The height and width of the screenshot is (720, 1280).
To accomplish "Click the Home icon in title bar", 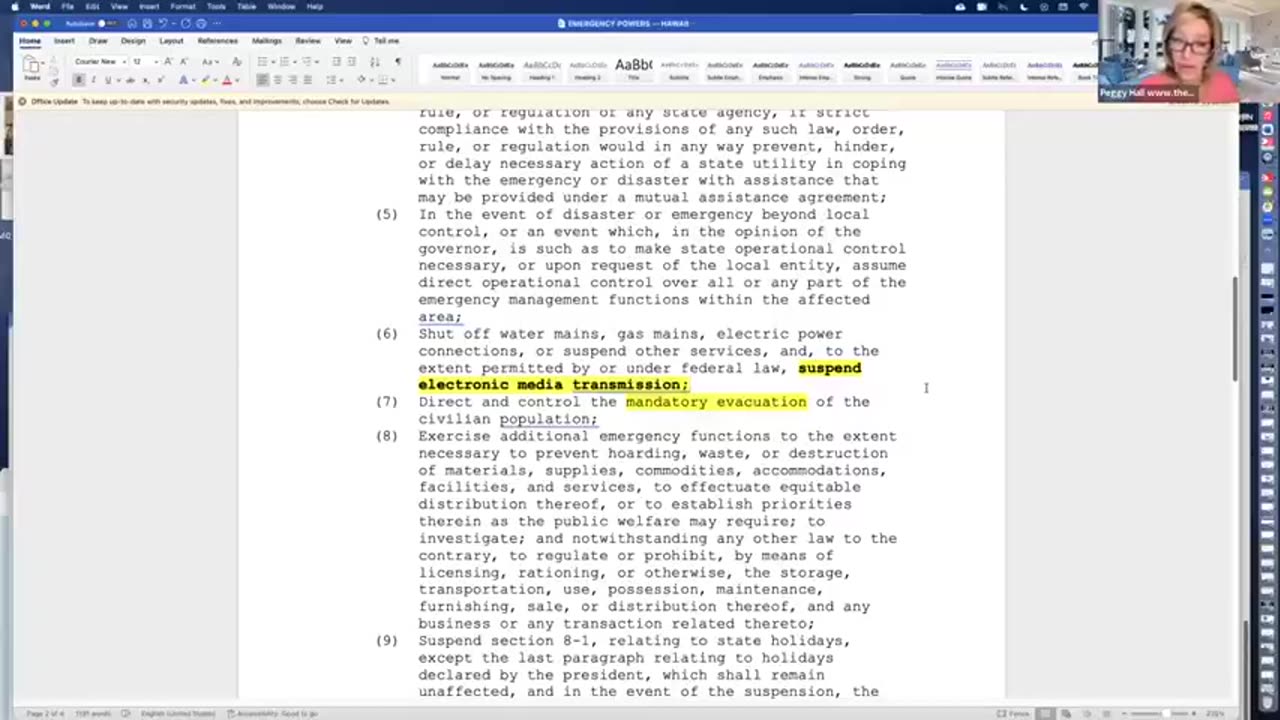I will [x=132, y=23].
